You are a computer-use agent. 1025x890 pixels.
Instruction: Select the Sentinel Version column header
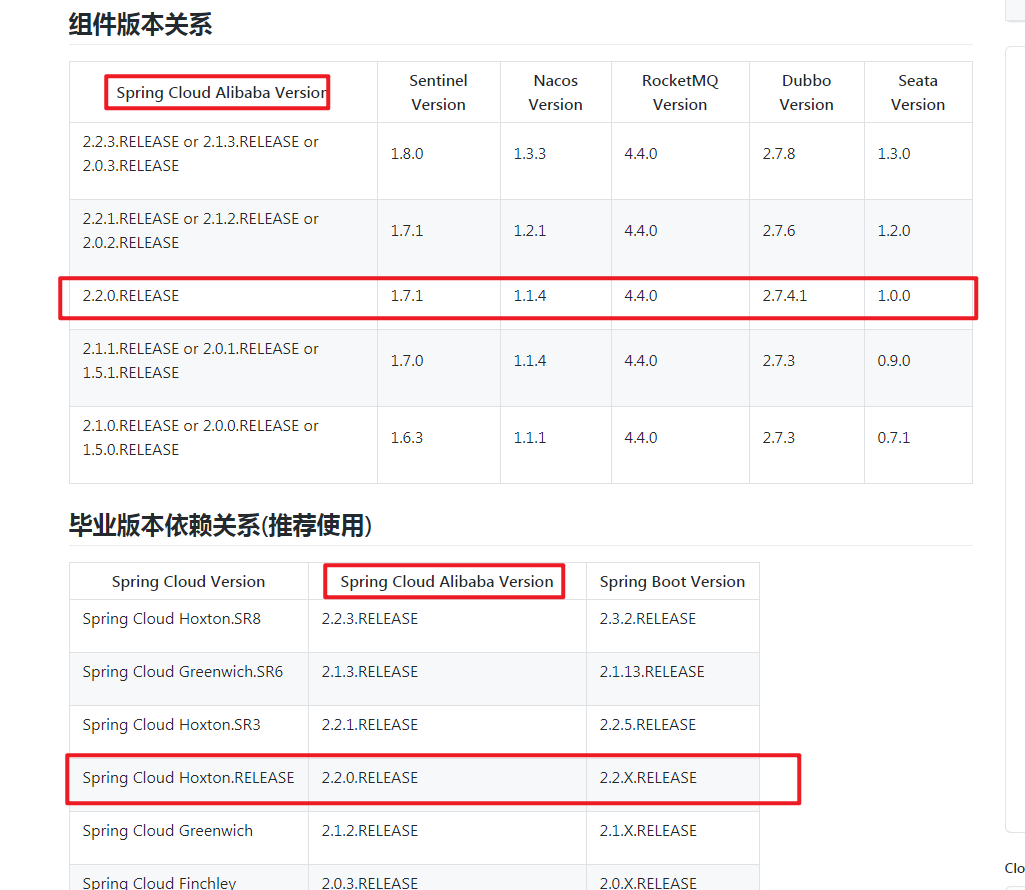438,92
